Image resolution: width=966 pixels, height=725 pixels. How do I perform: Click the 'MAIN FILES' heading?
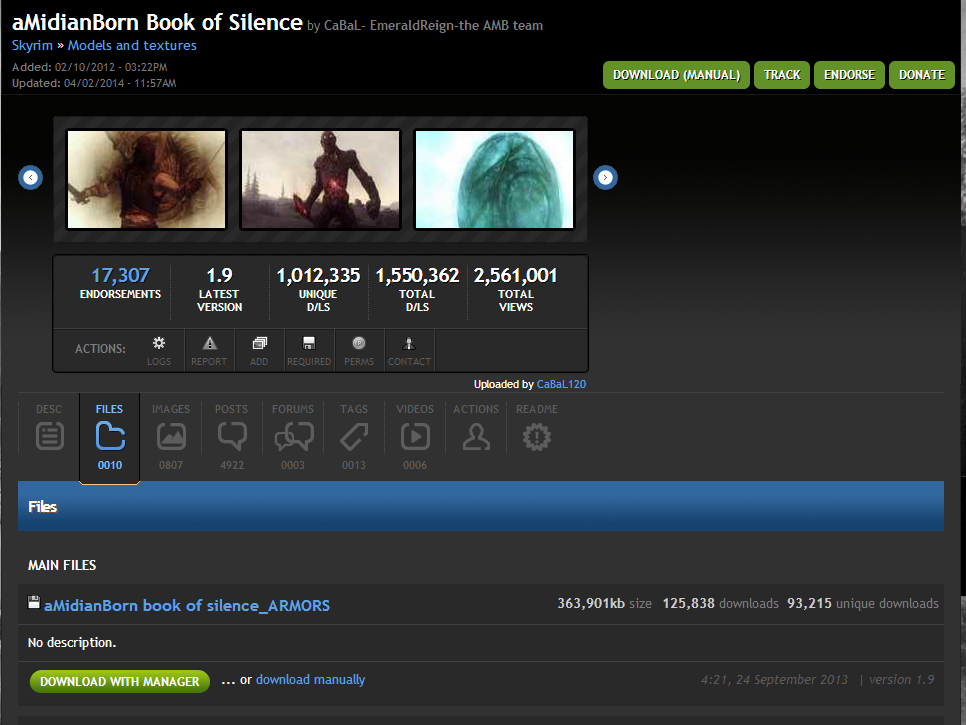point(62,565)
